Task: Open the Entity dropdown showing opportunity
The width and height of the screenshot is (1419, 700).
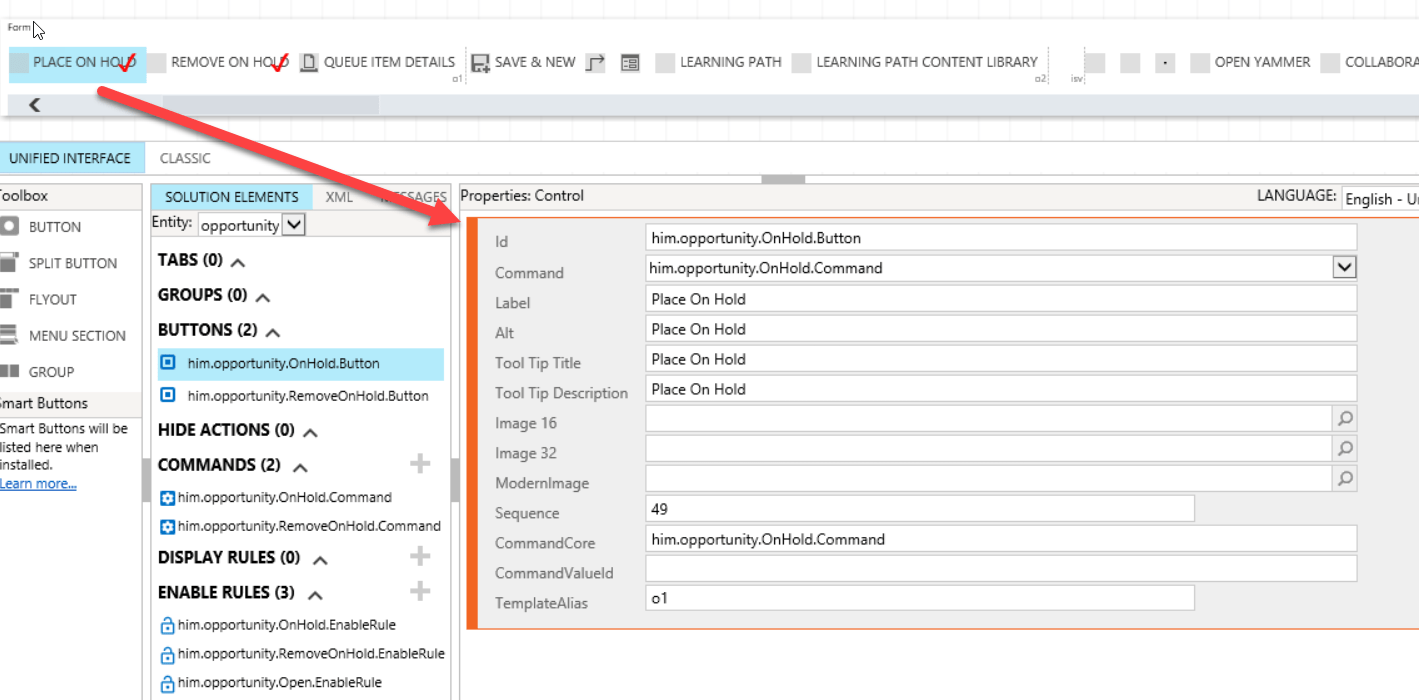Action: tap(288, 224)
